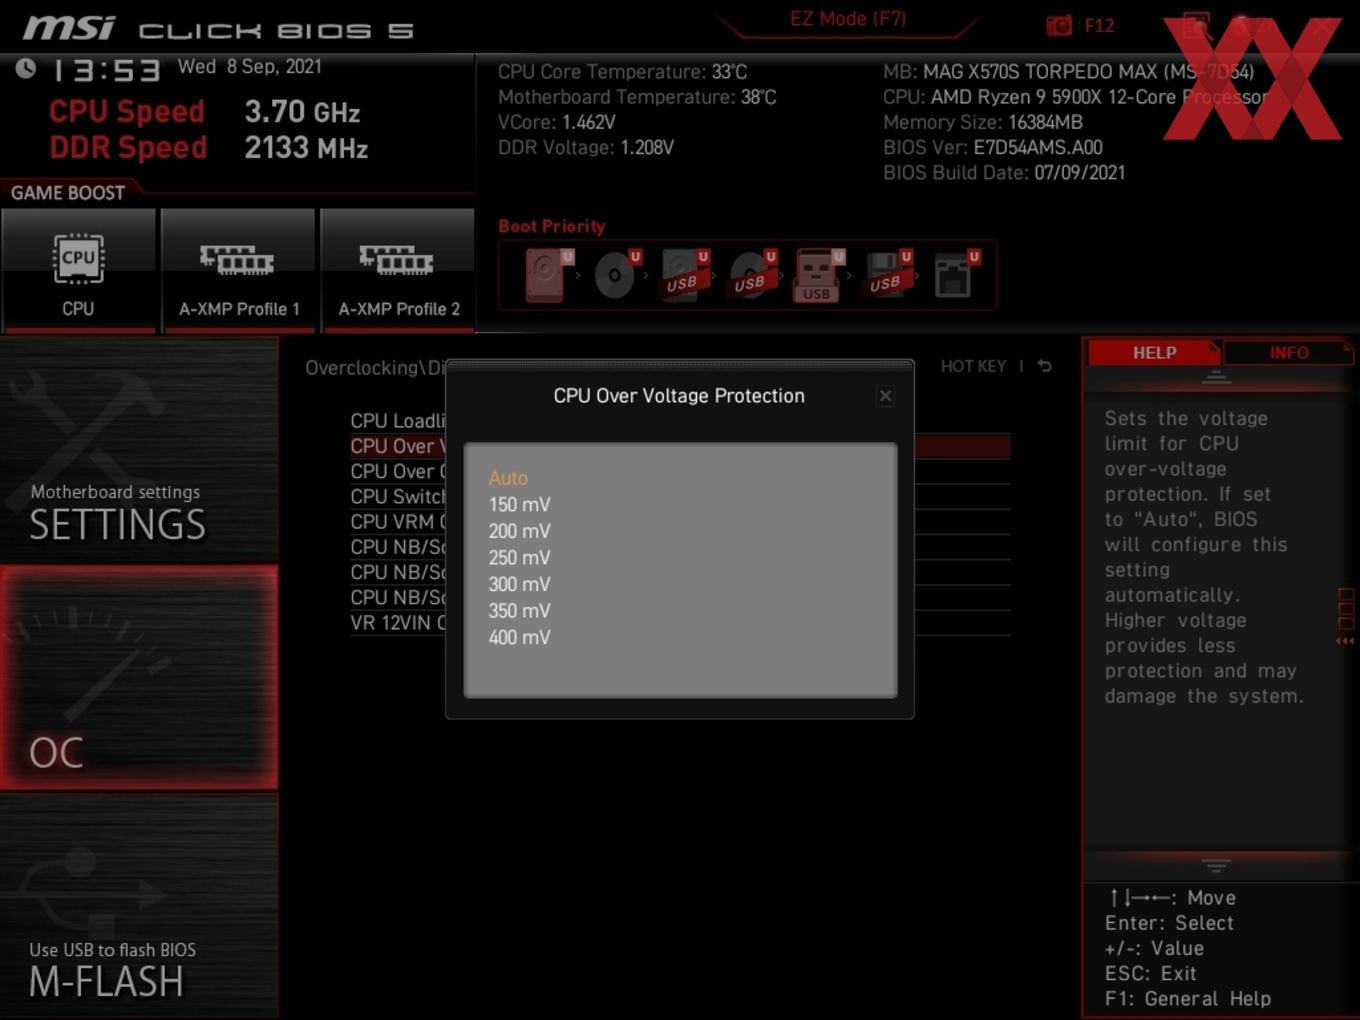Close the CPU Over Voltage Protection dialog

tap(885, 396)
